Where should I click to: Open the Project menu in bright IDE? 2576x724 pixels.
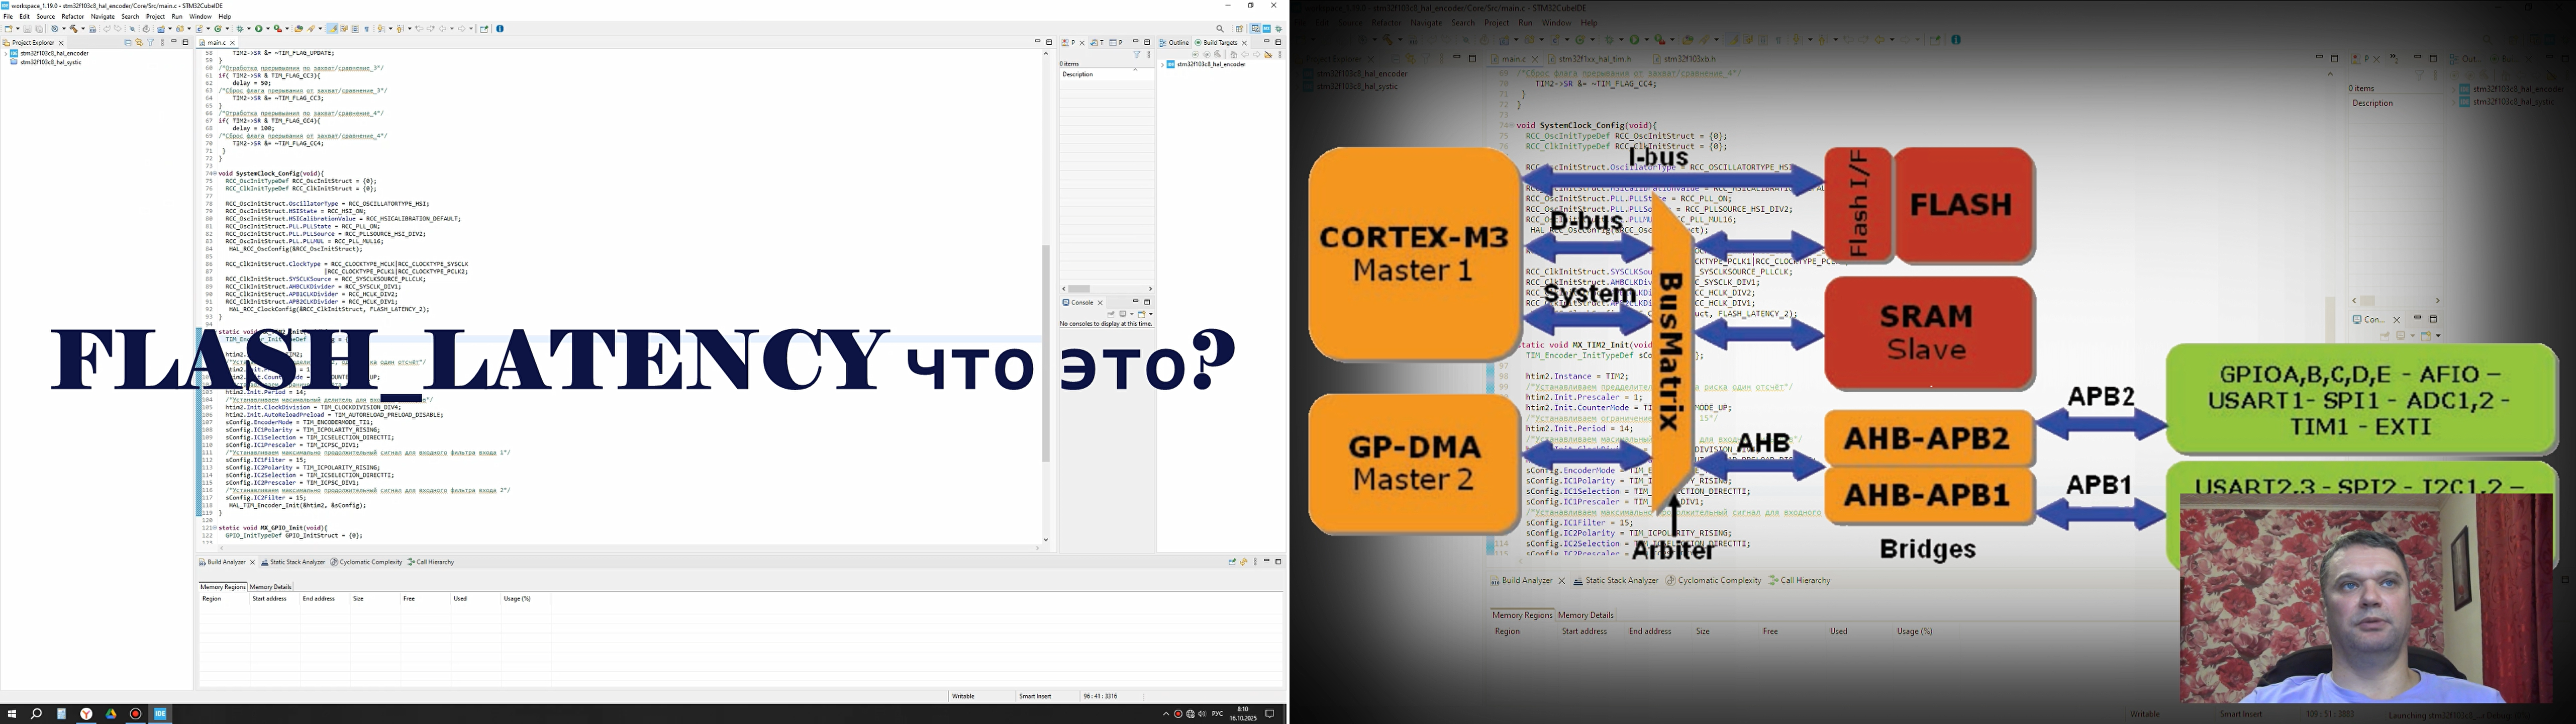(155, 17)
